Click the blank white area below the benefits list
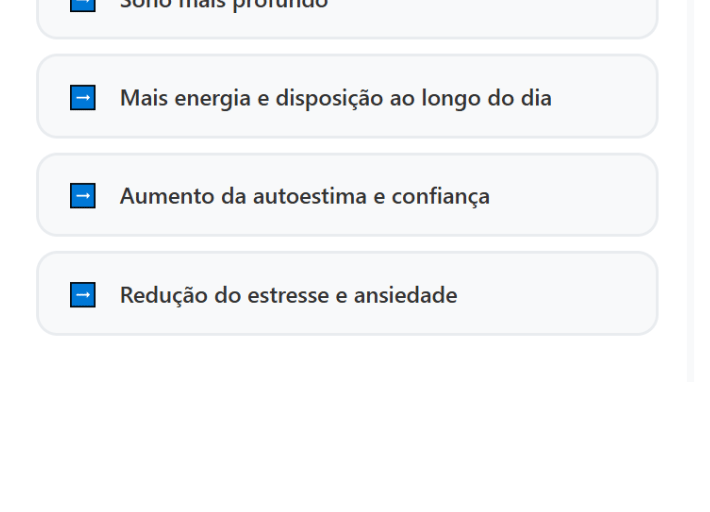The height and width of the screenshot is (512, 710). click(x=350, y=430)
